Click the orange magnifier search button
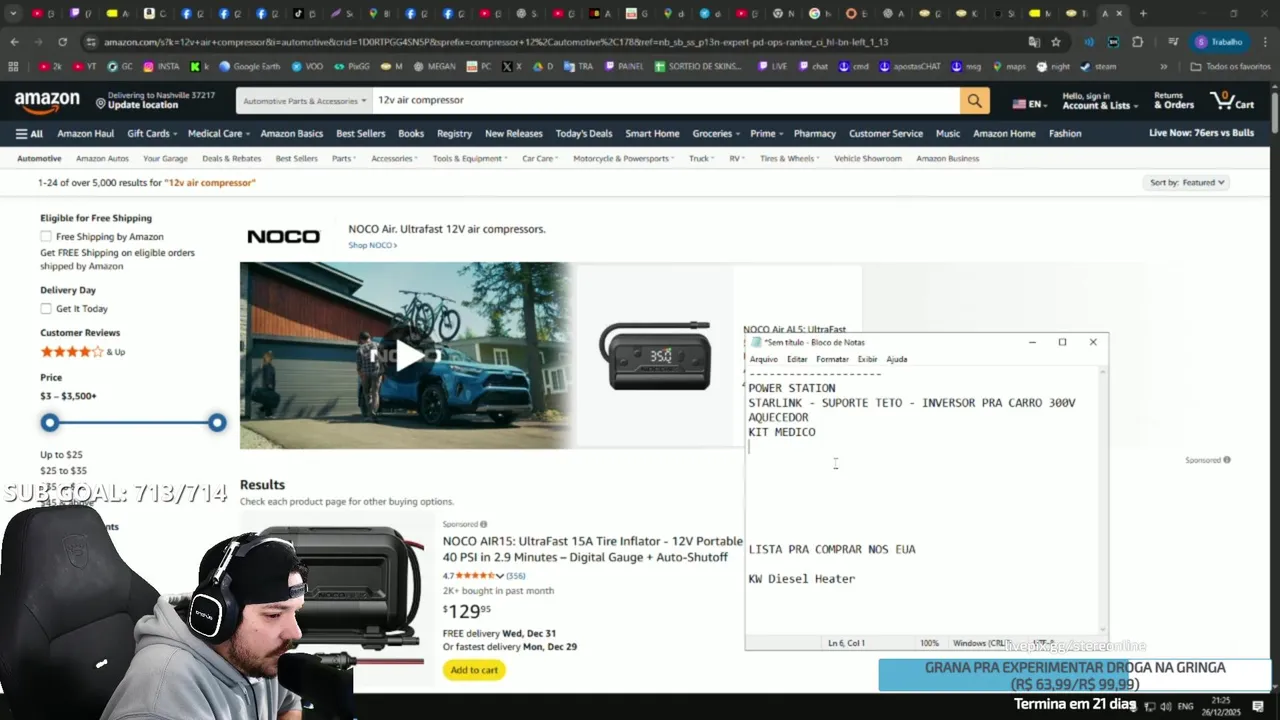The width and height of the screenshot is (1280, 720). pyautogui.click(x=974, y=100)
